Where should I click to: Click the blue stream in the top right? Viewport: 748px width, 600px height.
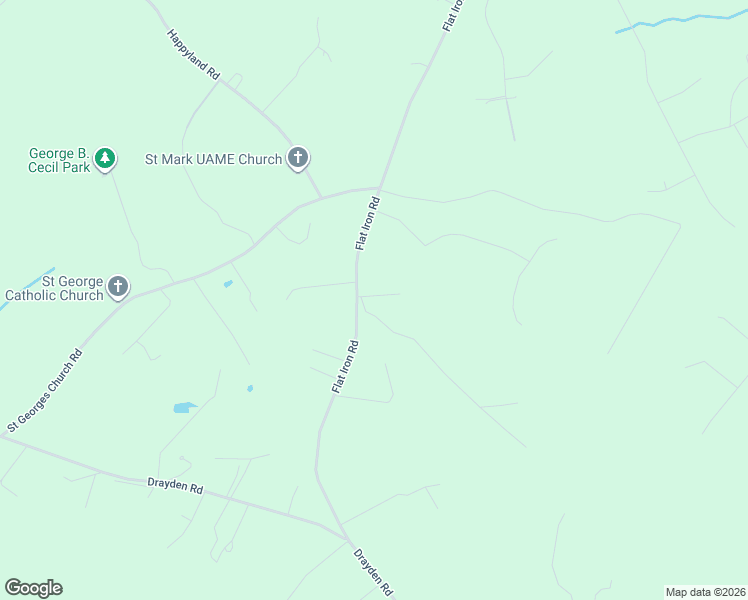pyautogui.click(x=681, y=22)
